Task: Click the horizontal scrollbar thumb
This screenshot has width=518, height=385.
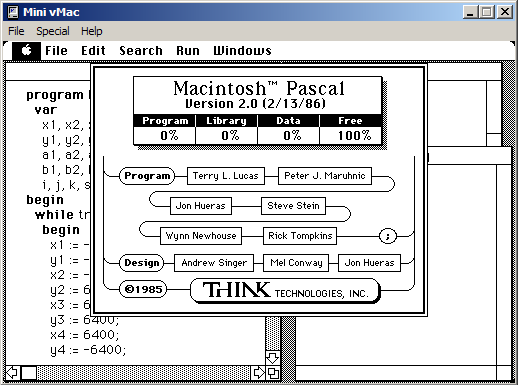Action: coord(29,373)
